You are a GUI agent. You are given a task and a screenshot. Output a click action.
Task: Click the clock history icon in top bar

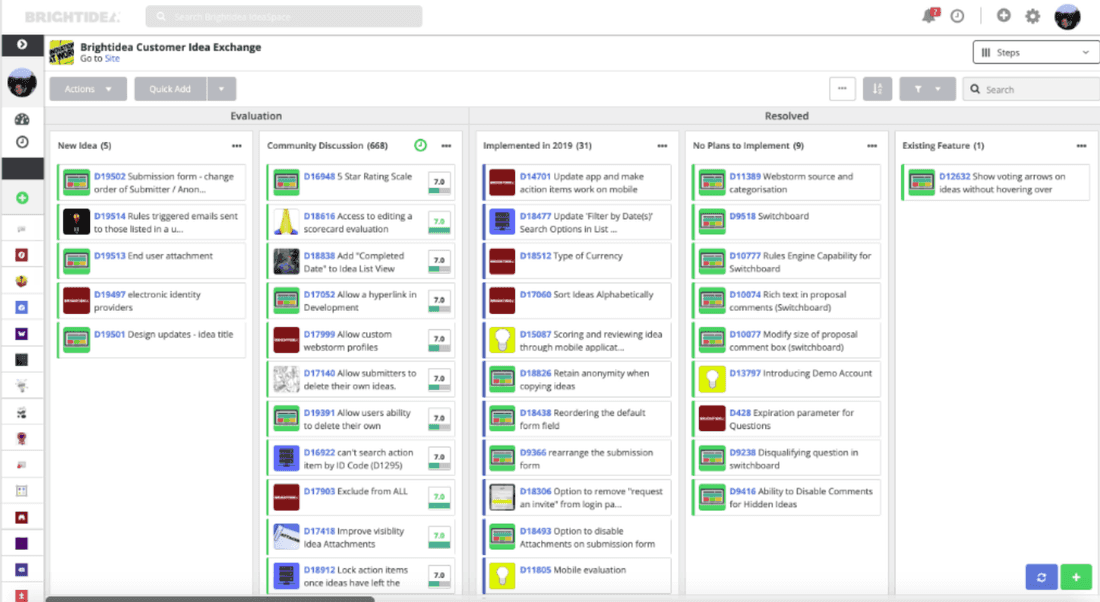tap(957, 16)
